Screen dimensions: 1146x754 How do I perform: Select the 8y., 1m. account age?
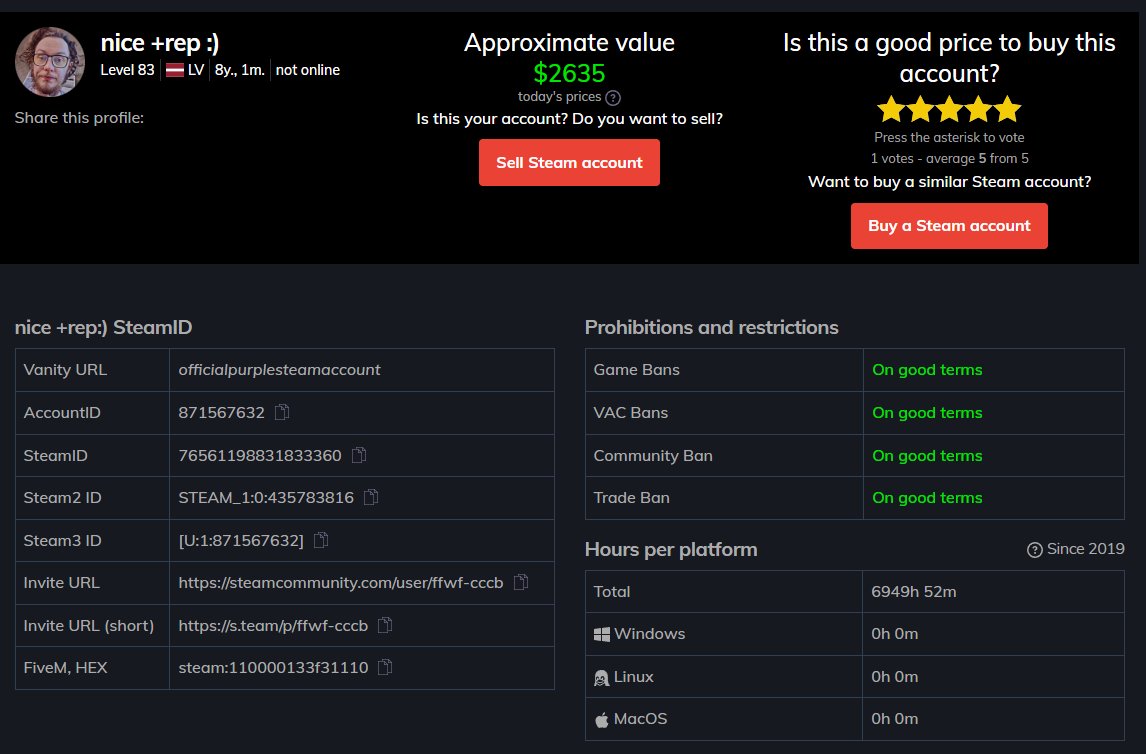coord(240,70)
